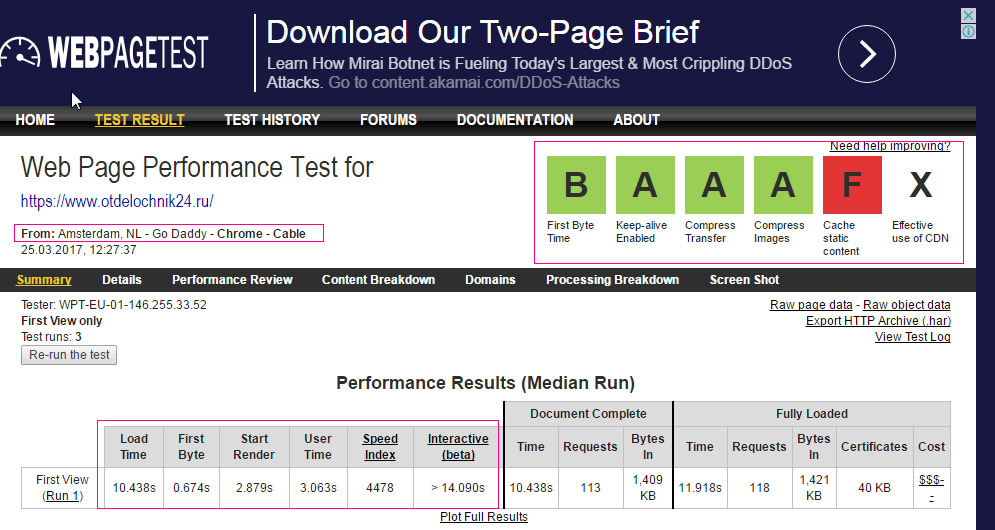Open the Processing Breakdown tab
Image resolution: width=995 pixels, height=530 pixels.
coord(612,280)
